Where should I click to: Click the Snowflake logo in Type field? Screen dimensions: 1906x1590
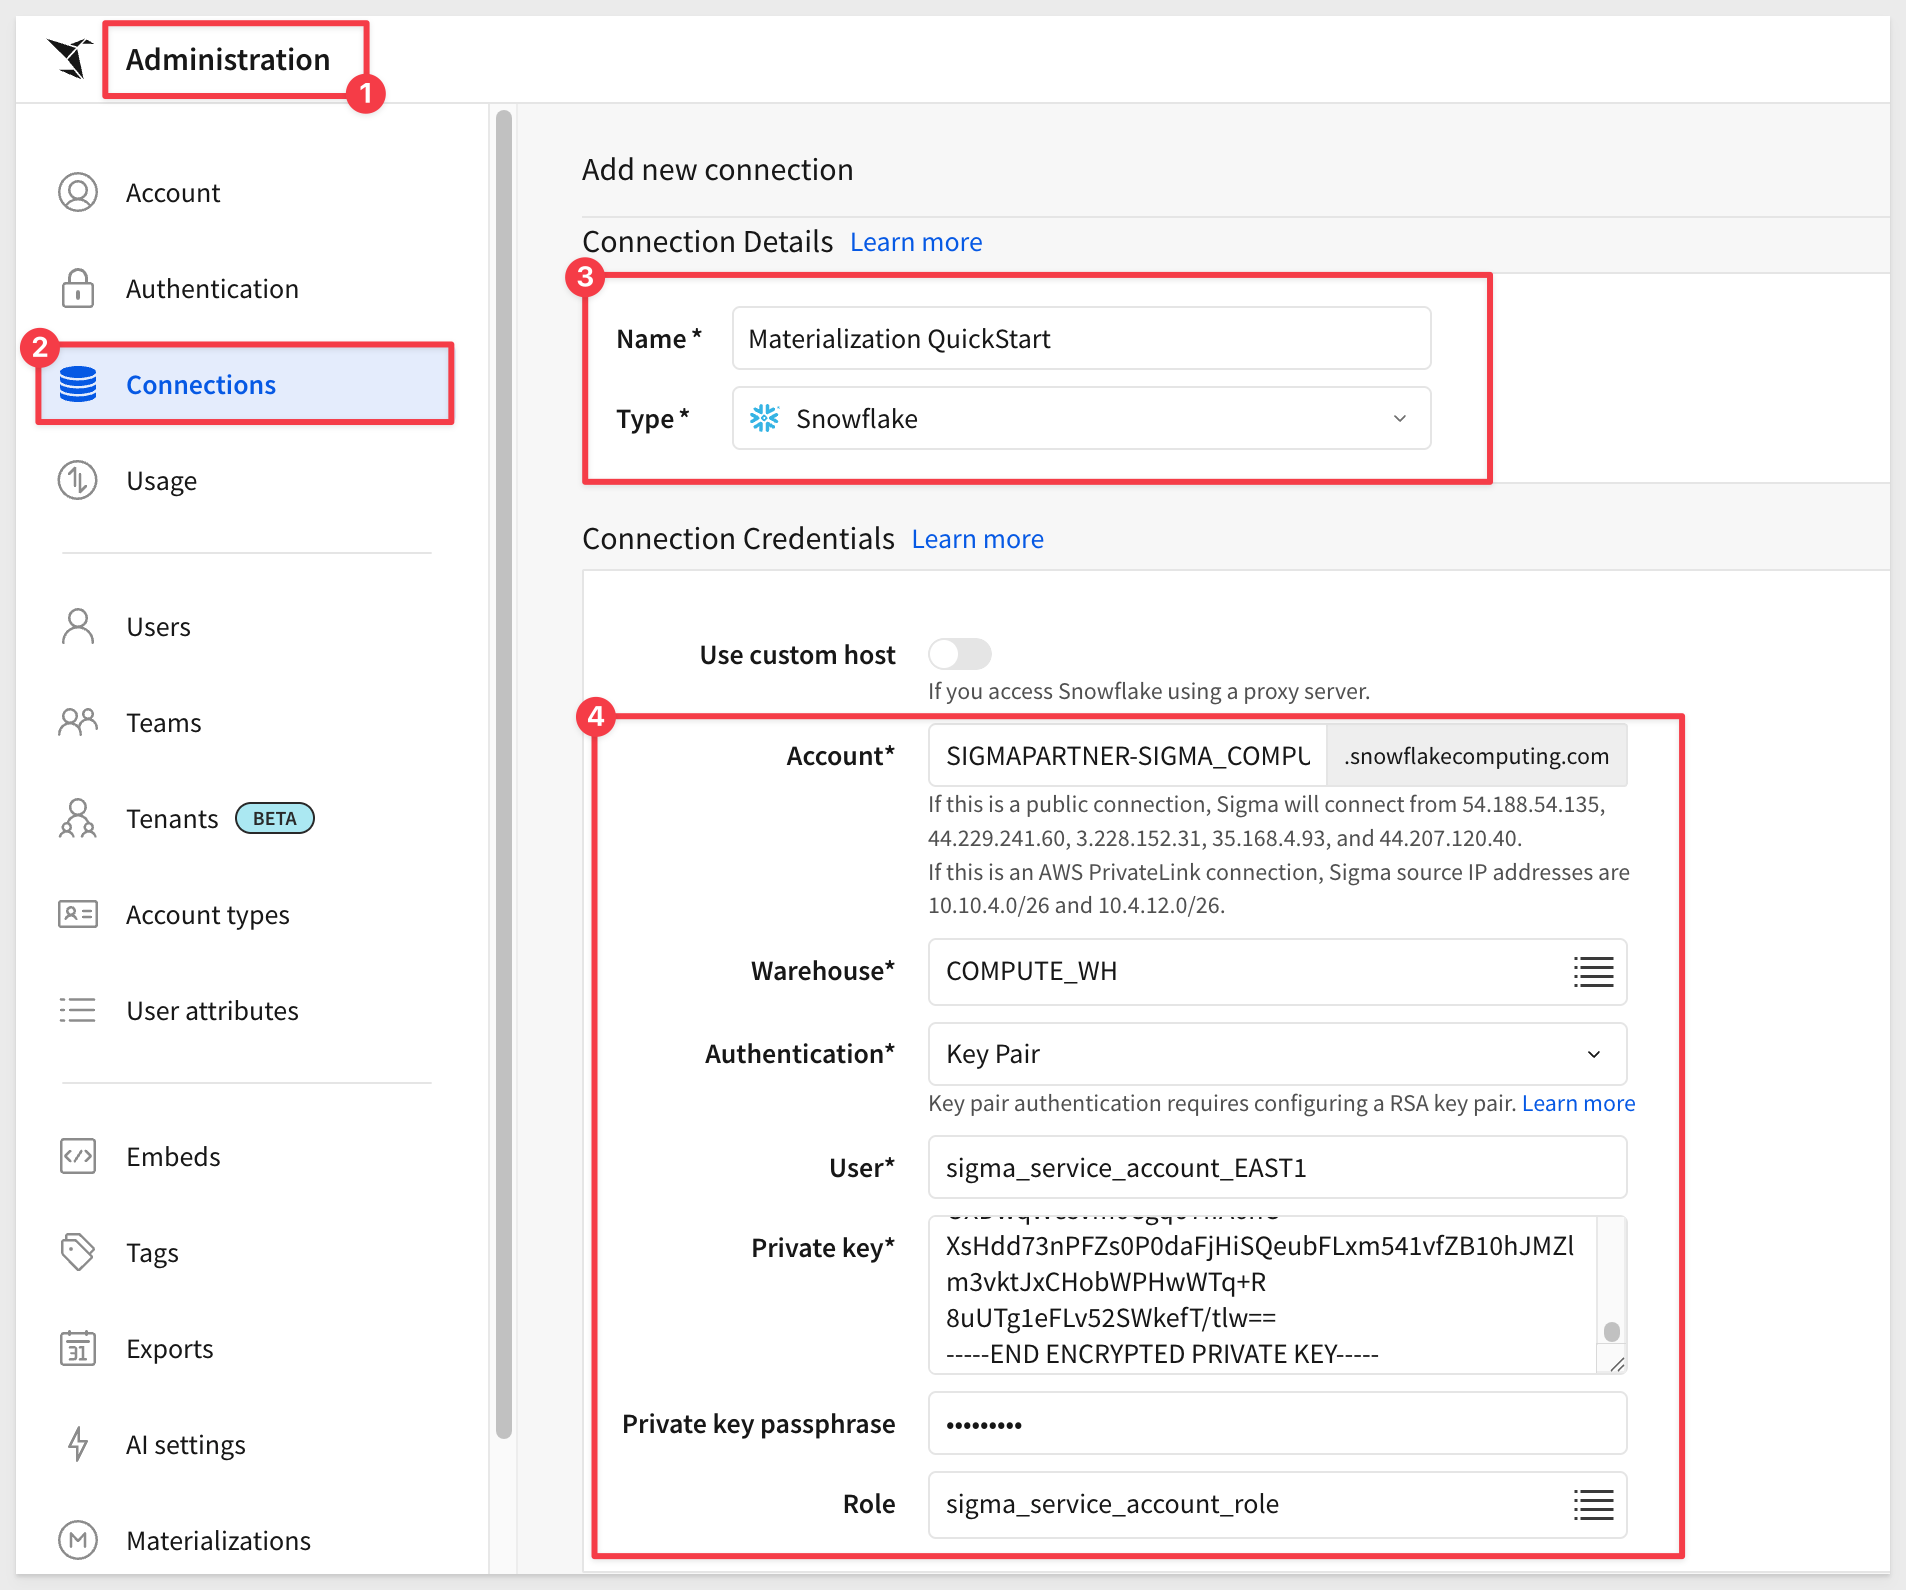[765, 418]
